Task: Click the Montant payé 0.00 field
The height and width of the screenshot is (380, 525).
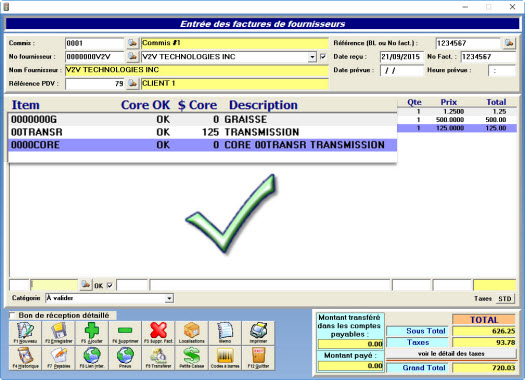Action: tap(350, 366)
